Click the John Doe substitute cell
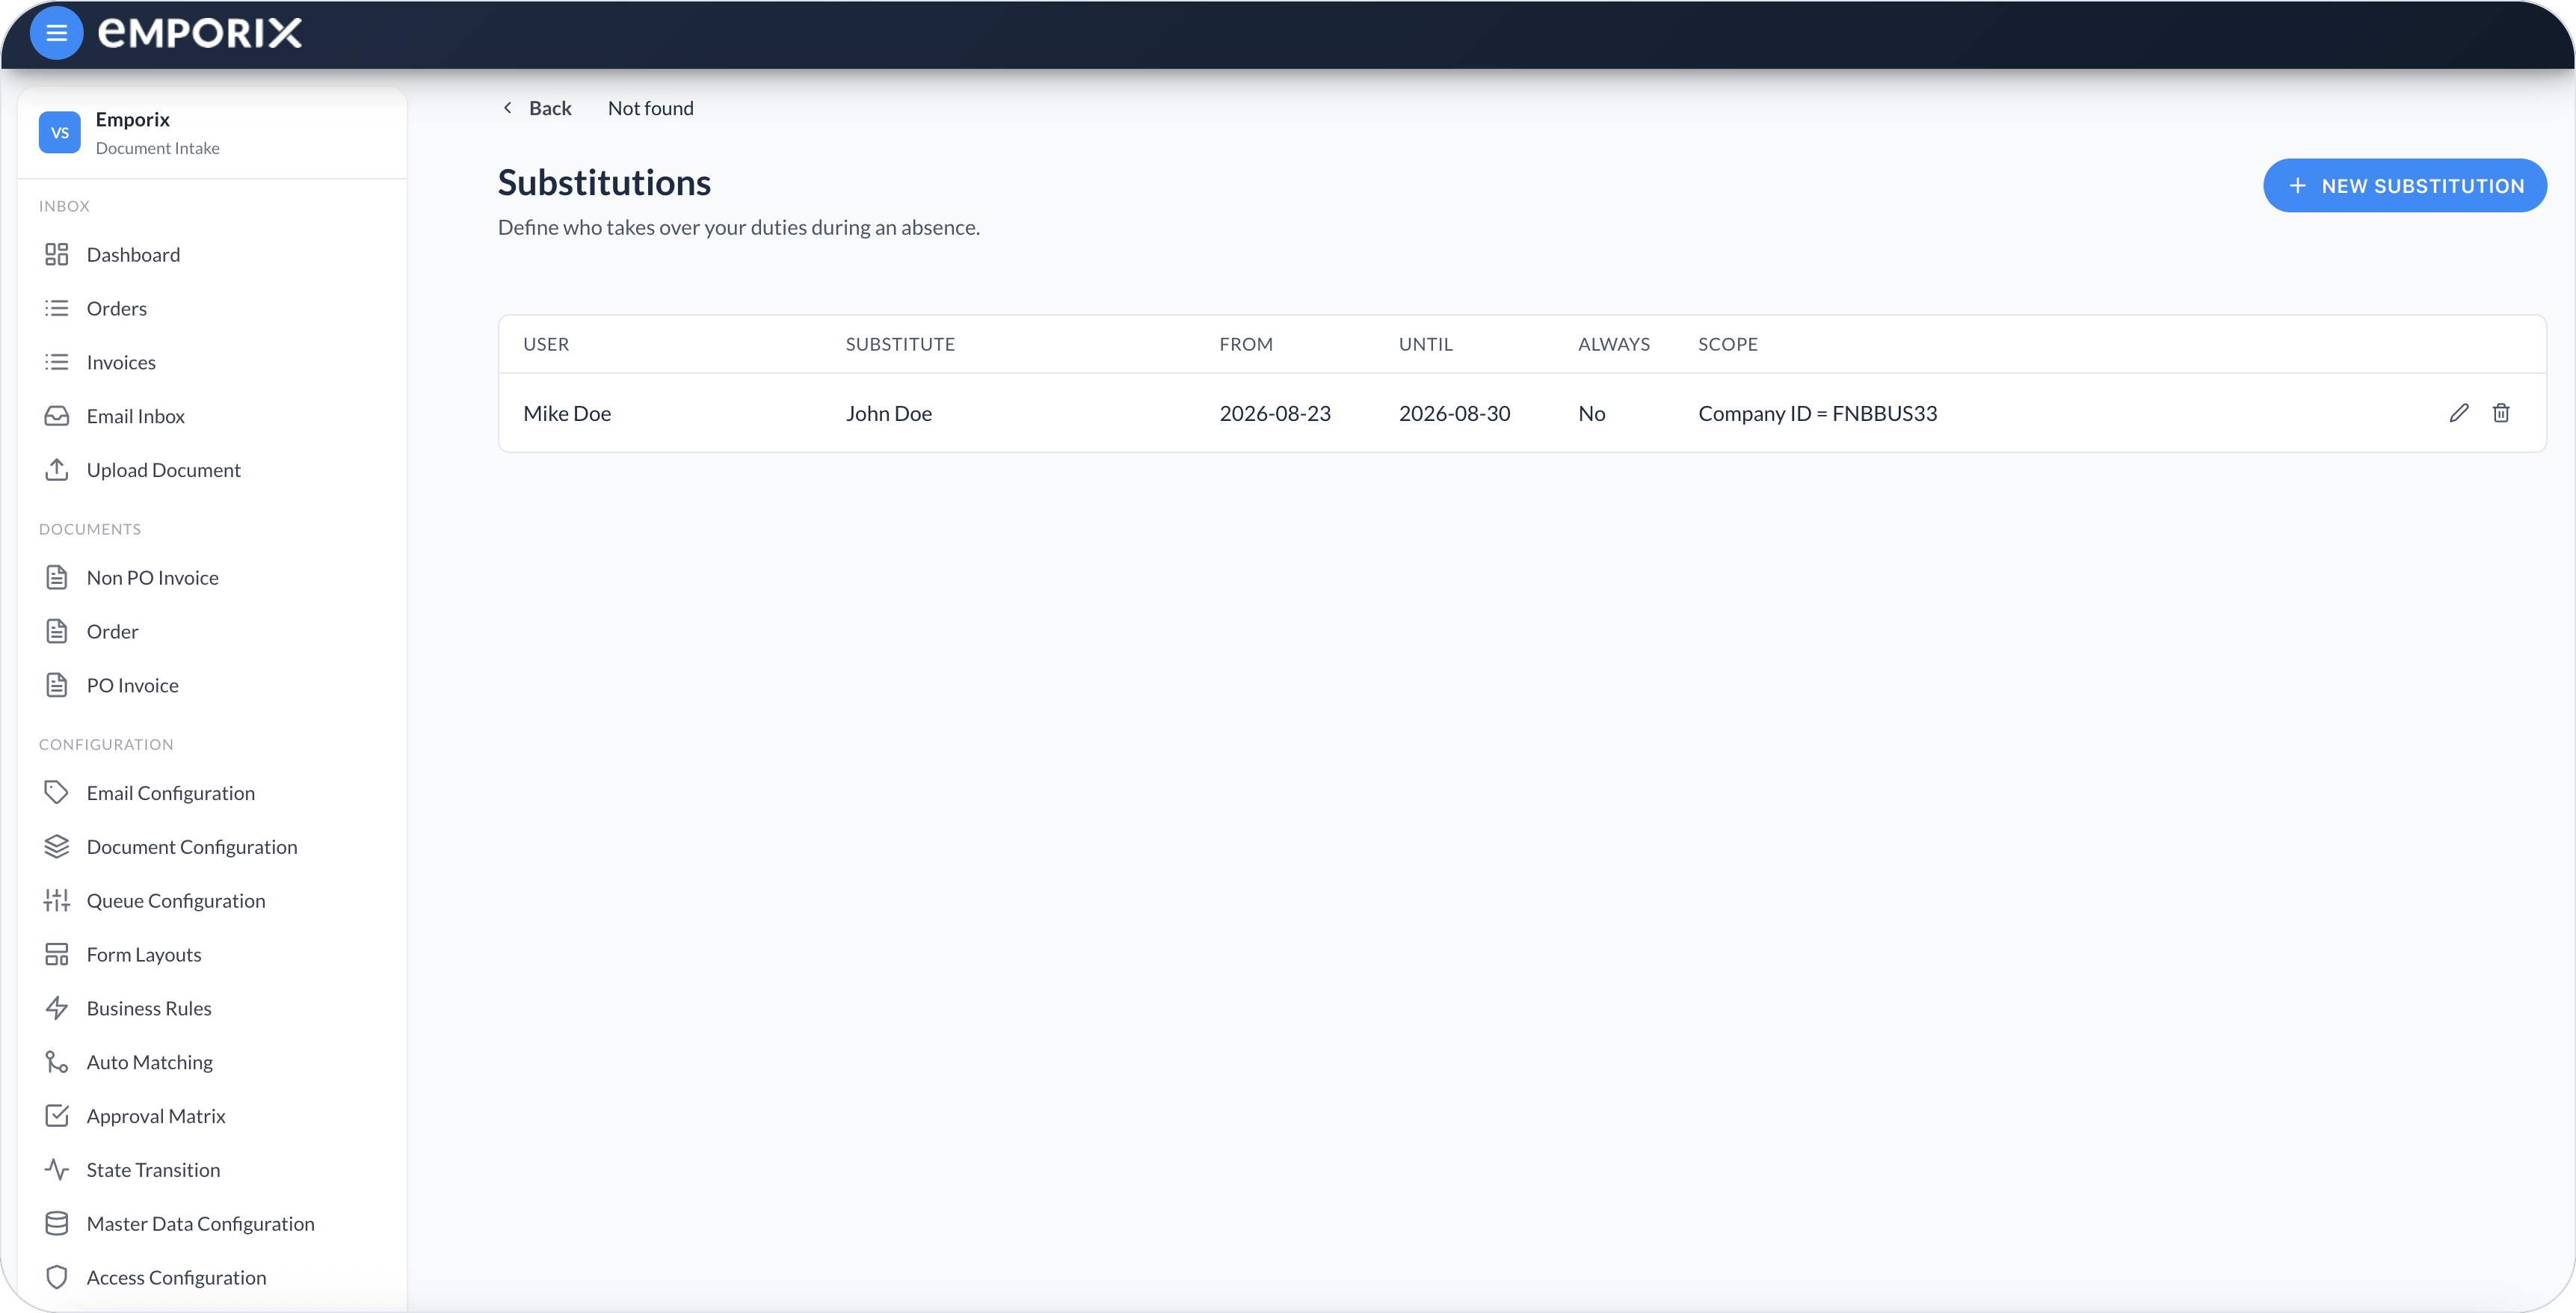 click(888, 413)
